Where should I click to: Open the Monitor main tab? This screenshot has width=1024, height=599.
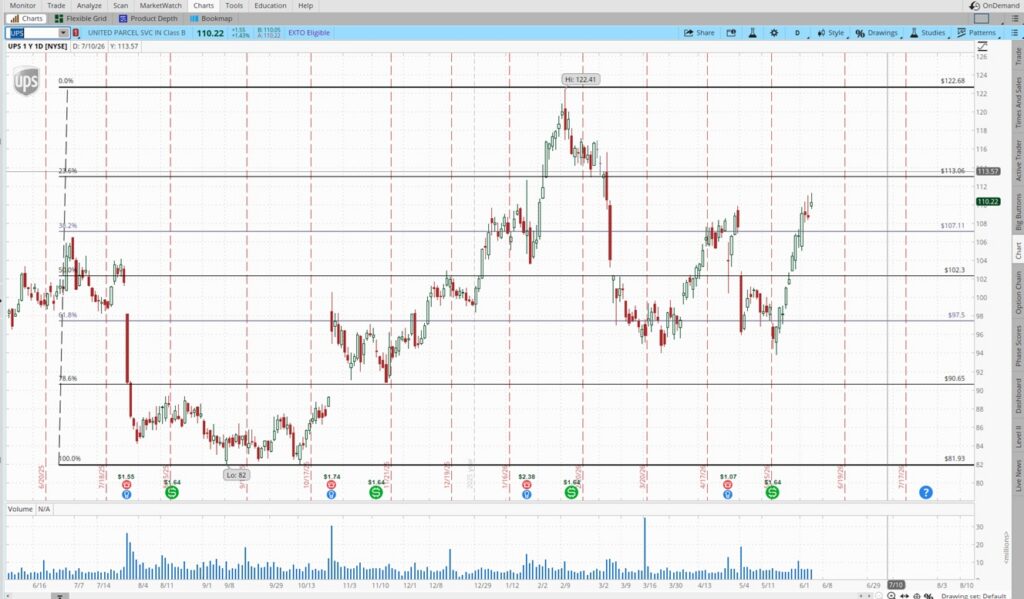pos(23,5)
